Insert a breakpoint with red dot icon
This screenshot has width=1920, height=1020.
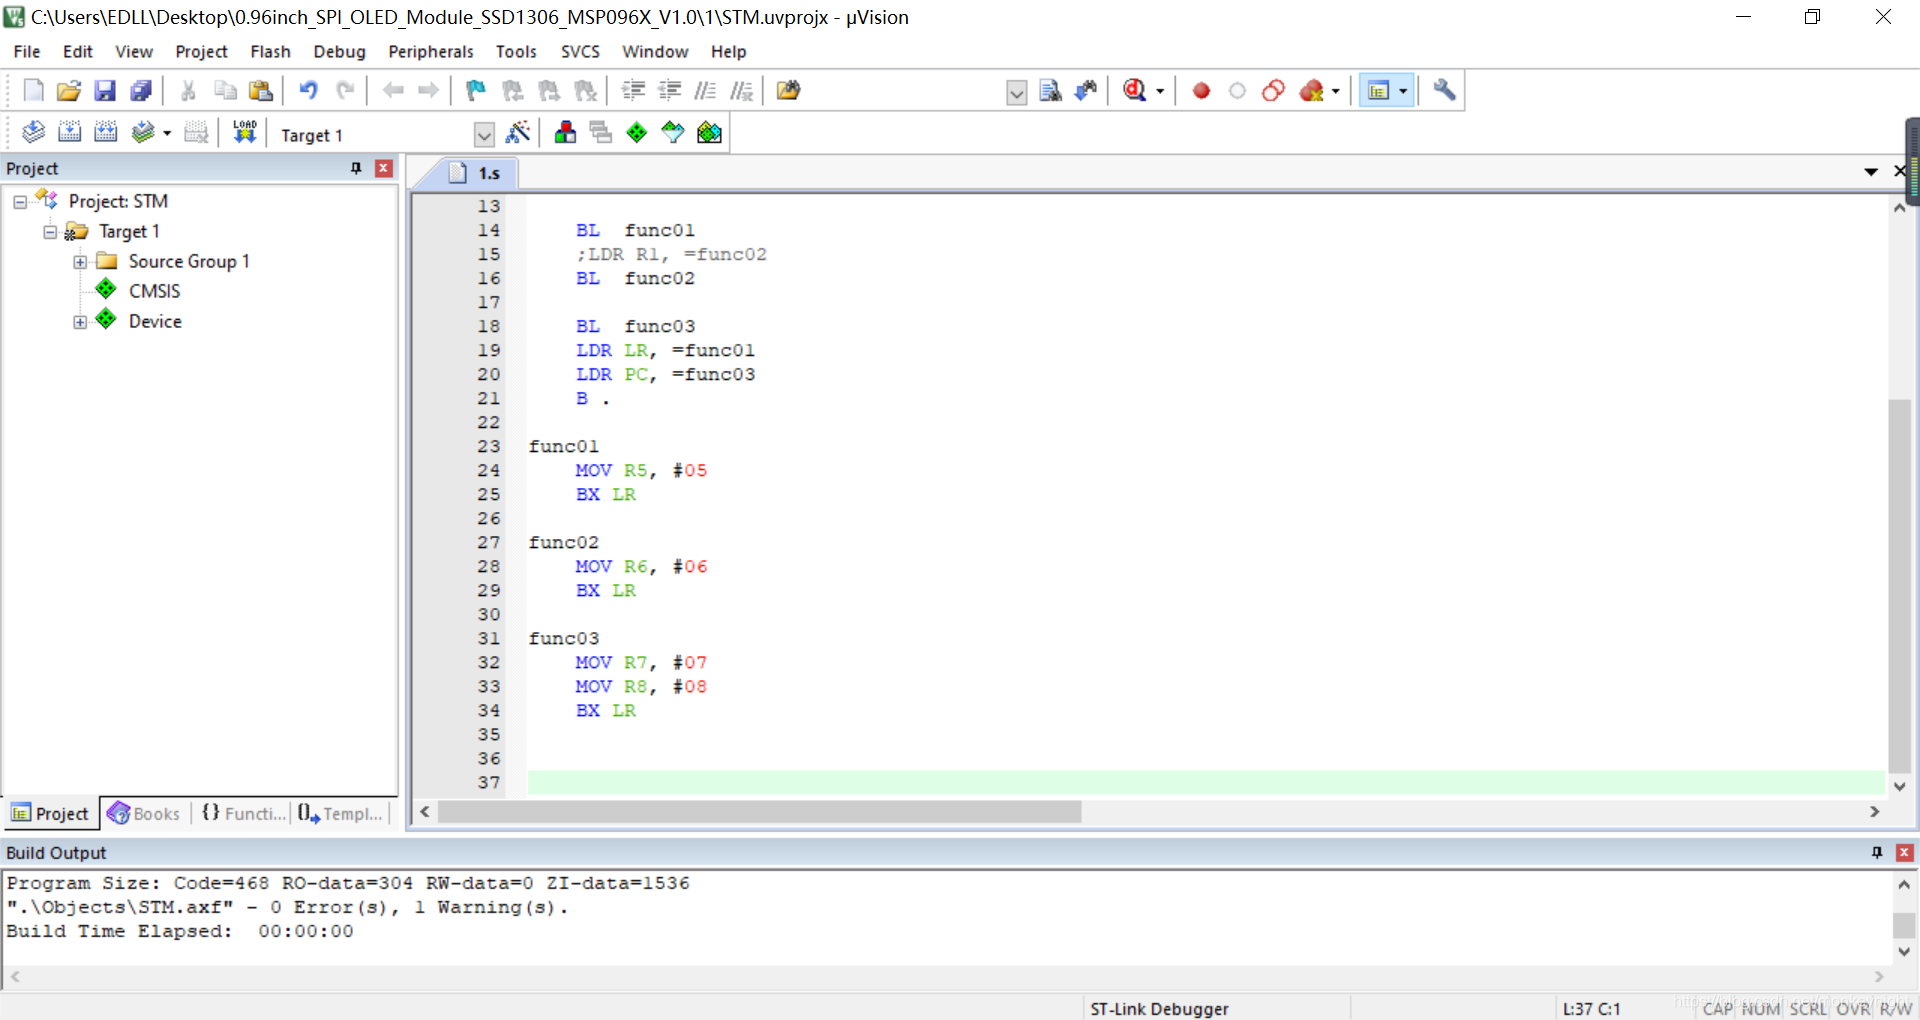click(x=1201, y=91)
